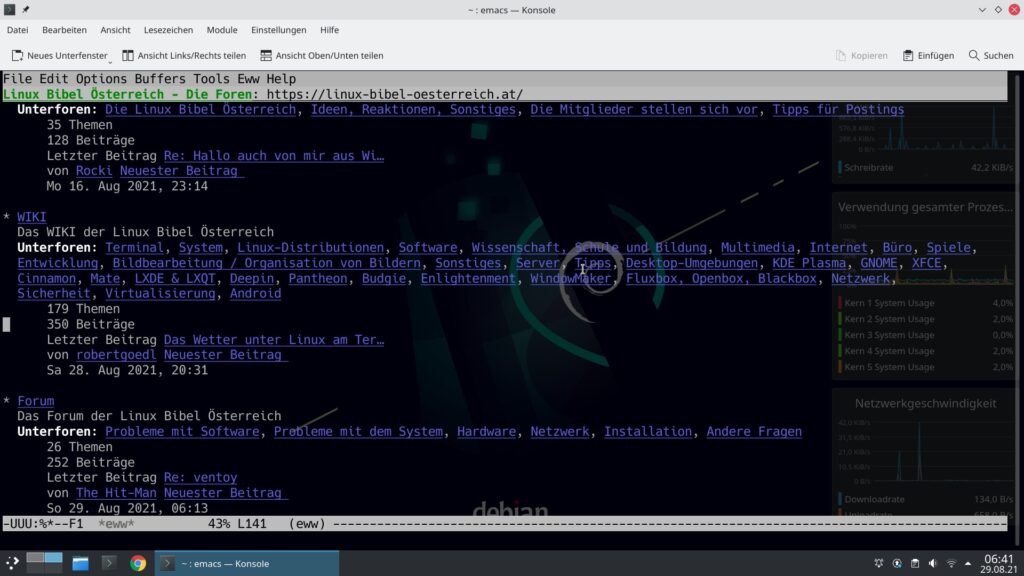Open the Linux-Distributionen subforum link
Image resolution: width=1024 pixels, height=576 pixels.
tap(310, 248)
